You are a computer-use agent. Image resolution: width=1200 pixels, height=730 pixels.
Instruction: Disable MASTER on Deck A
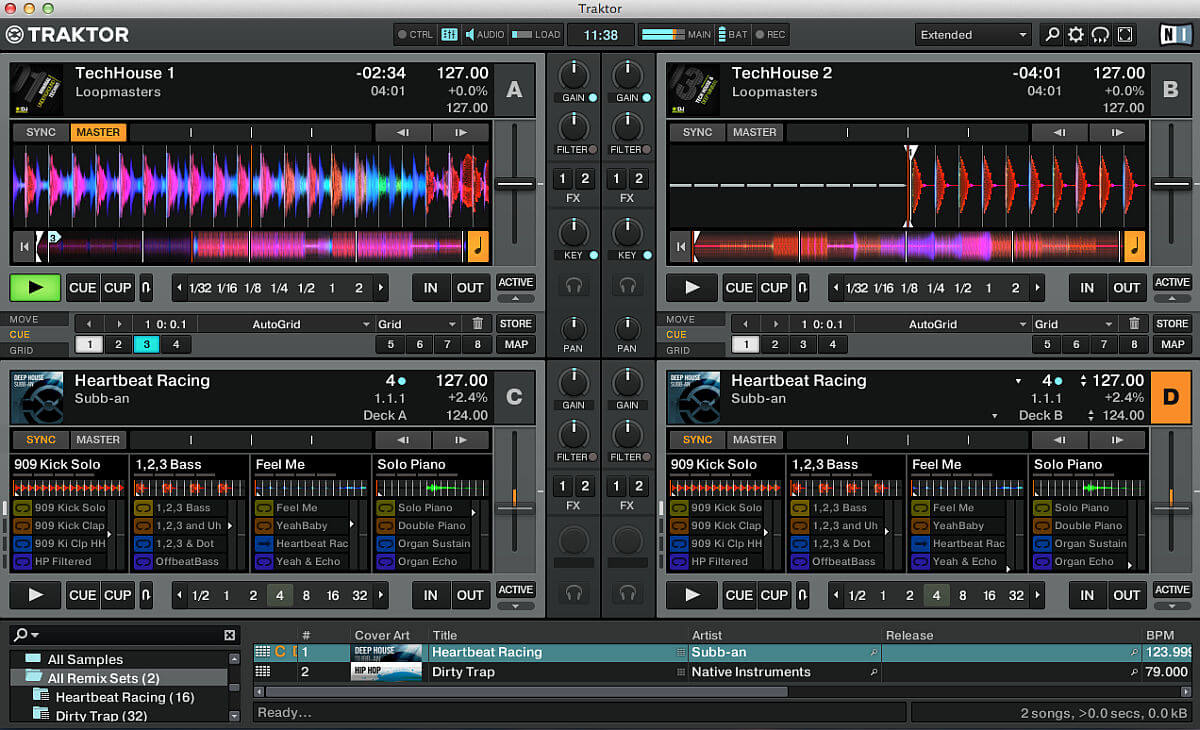click(98, 132)
